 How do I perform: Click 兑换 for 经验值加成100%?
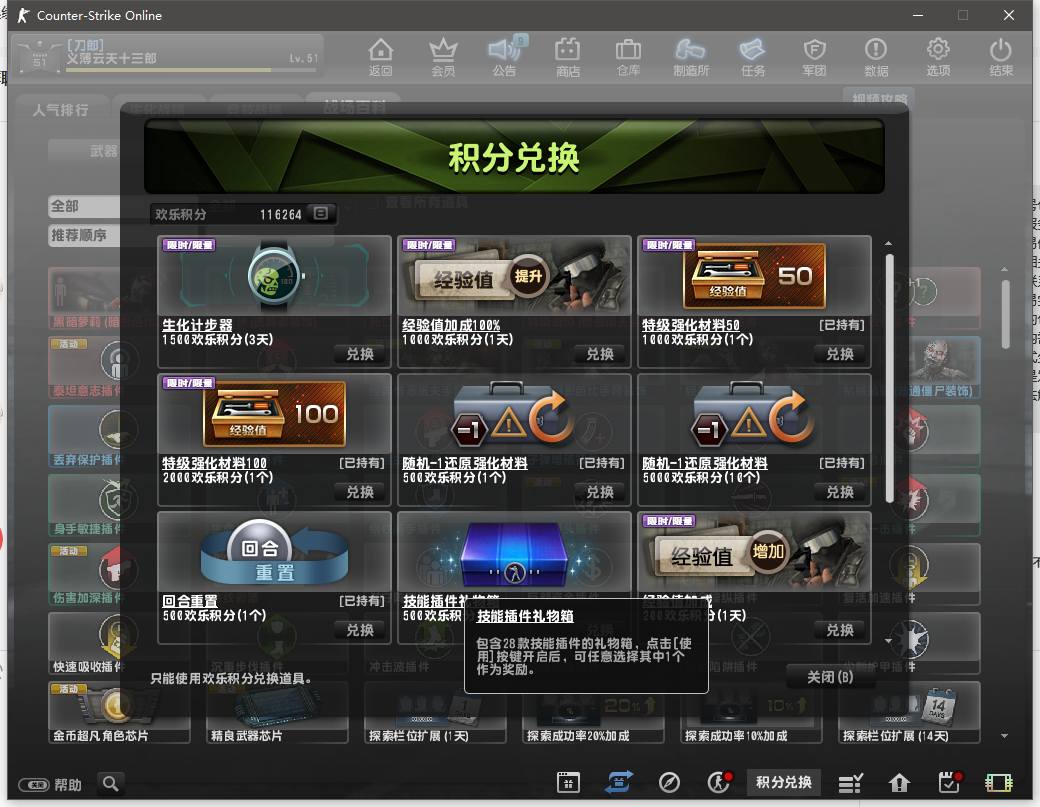(x=600, y=354)
